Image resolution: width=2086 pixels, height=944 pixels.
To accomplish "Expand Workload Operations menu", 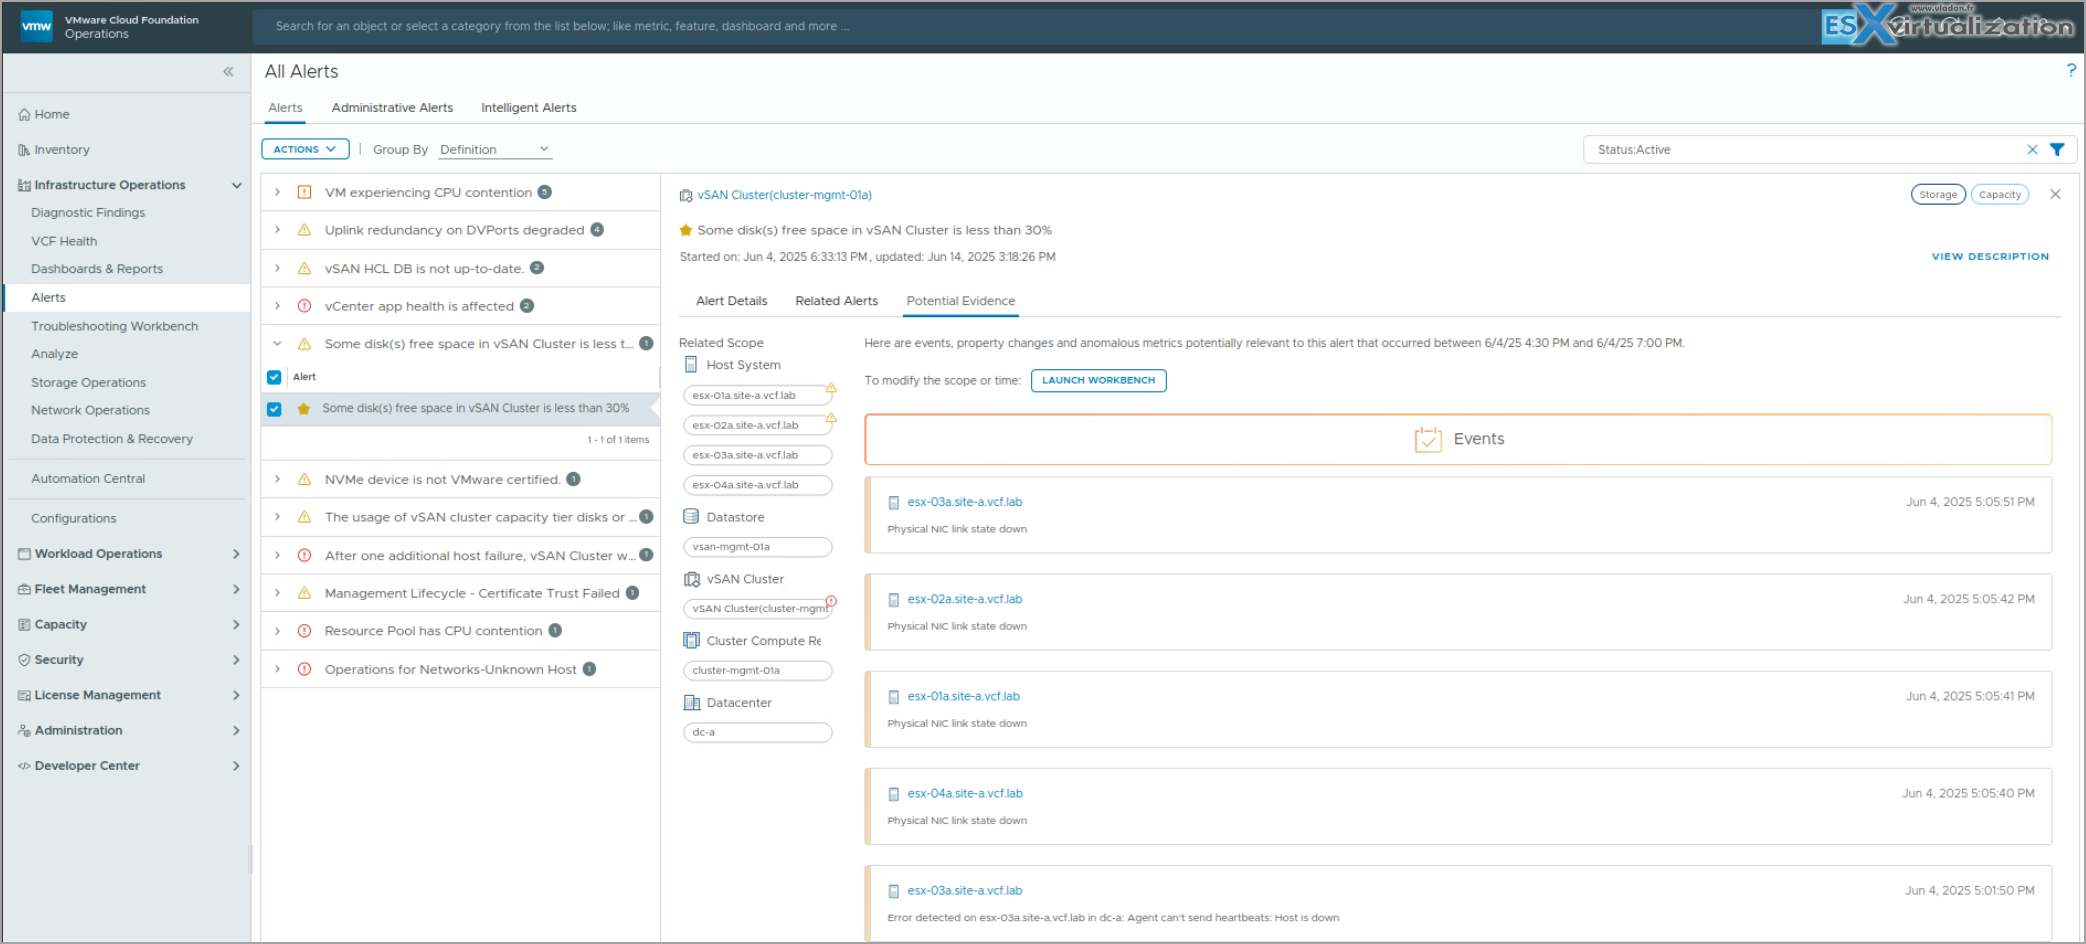I will pos(236,553).
